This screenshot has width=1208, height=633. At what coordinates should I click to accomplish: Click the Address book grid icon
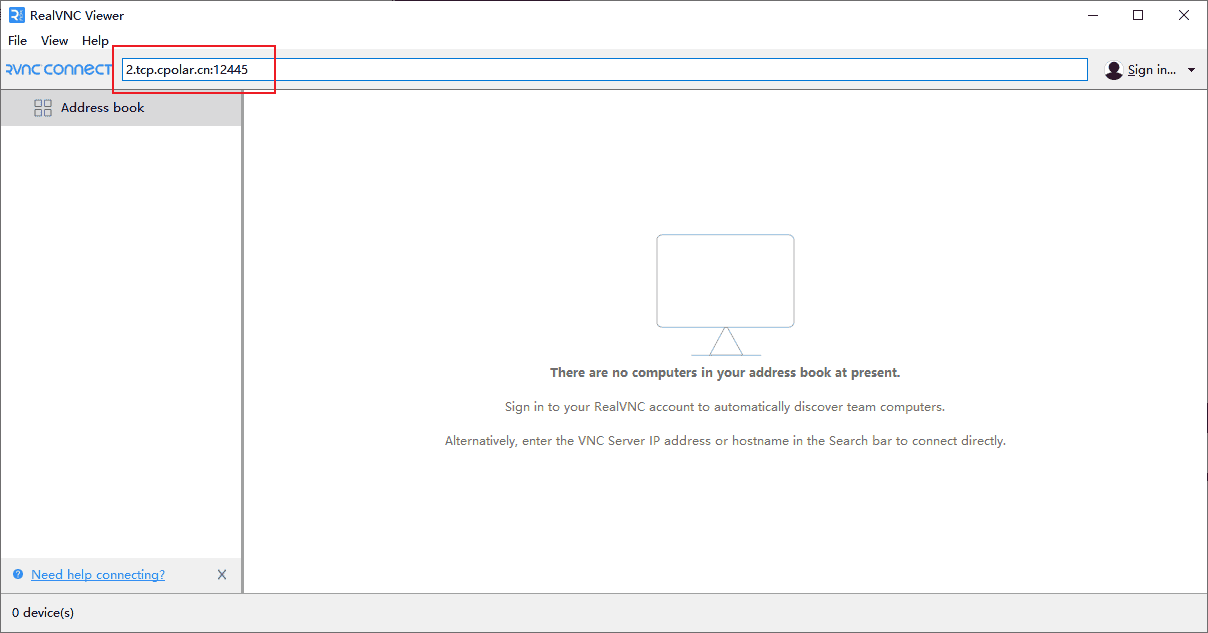[43, 108]
